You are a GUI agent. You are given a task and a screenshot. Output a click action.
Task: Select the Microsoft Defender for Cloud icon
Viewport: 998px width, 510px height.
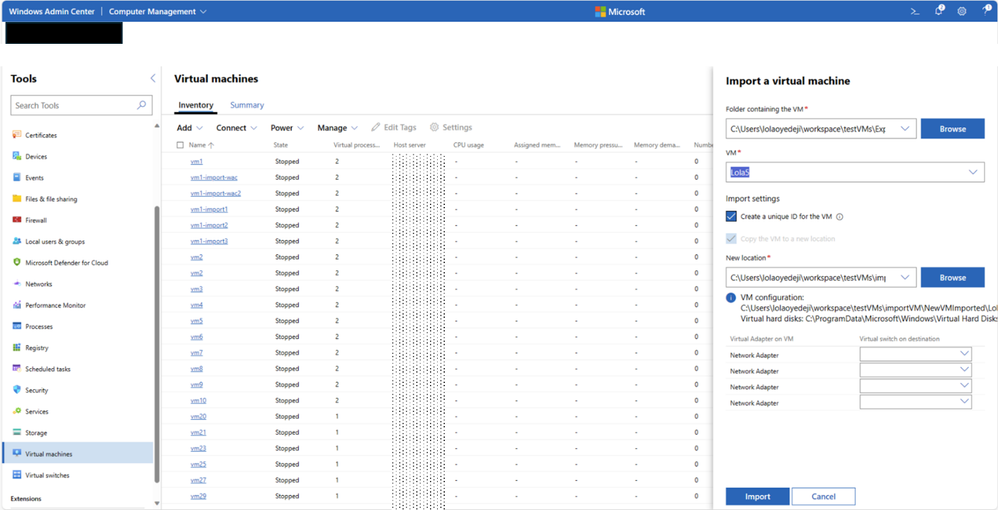16,263
